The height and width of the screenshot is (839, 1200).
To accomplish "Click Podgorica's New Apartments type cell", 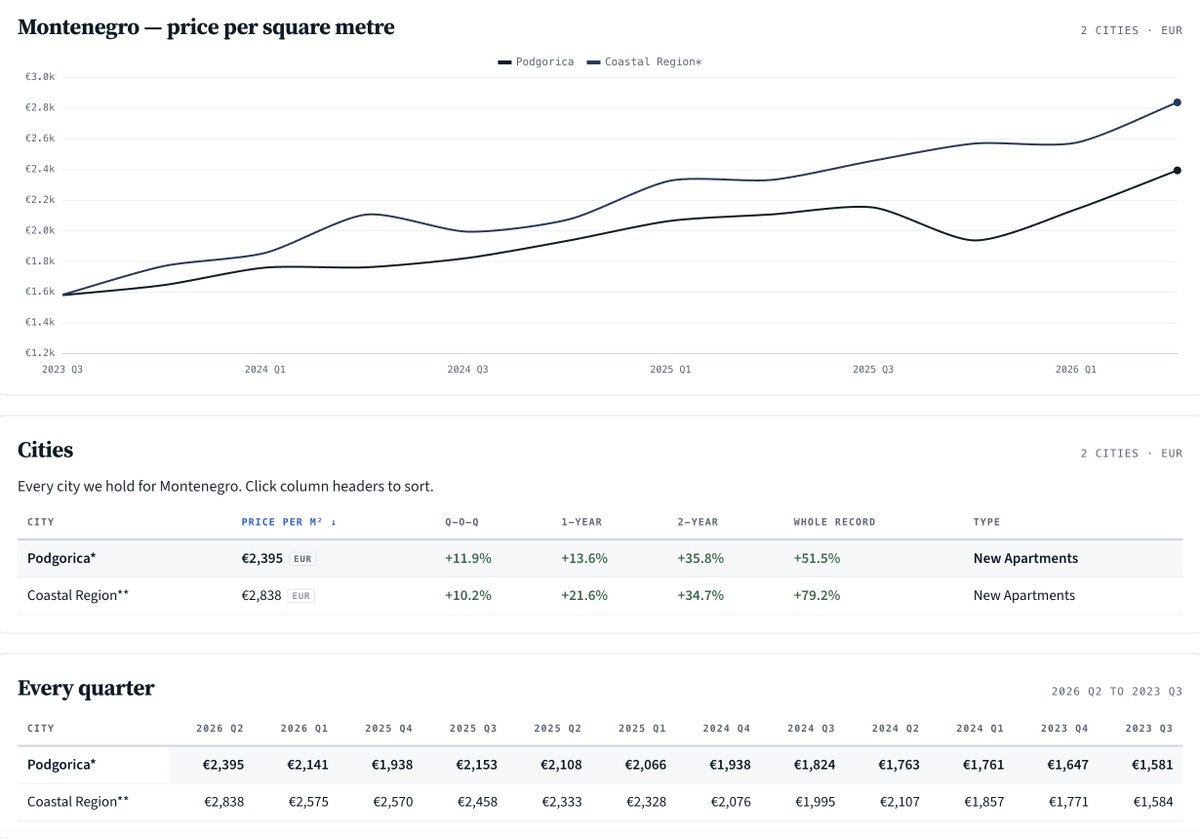I will click(1026, 558).
